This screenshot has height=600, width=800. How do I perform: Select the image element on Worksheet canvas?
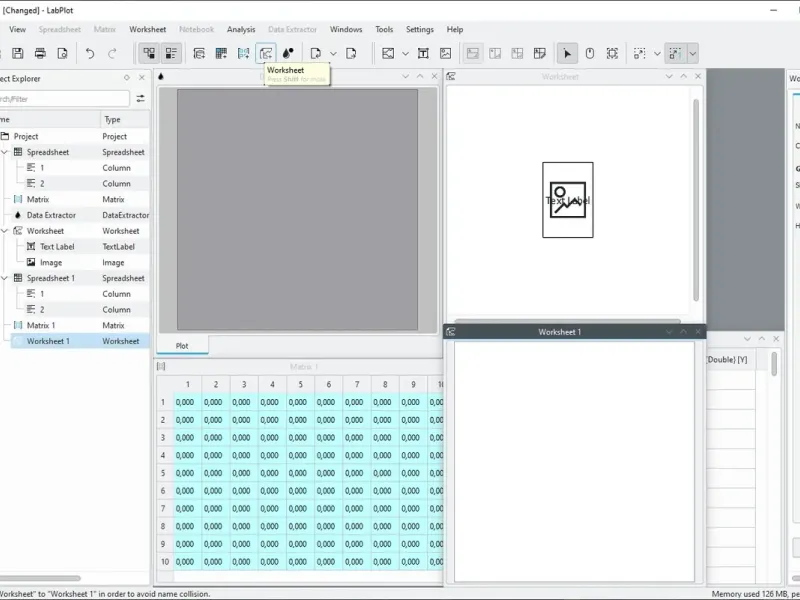pos(568,200)
